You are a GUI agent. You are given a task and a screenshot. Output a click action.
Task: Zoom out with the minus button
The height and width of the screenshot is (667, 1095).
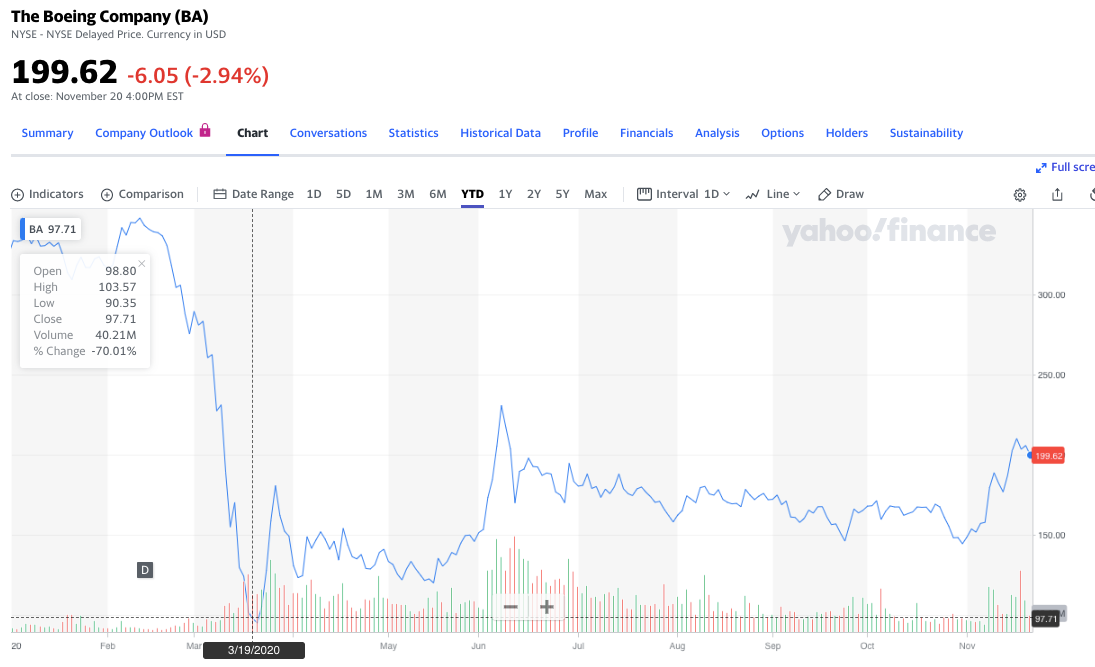pos(510,607)
